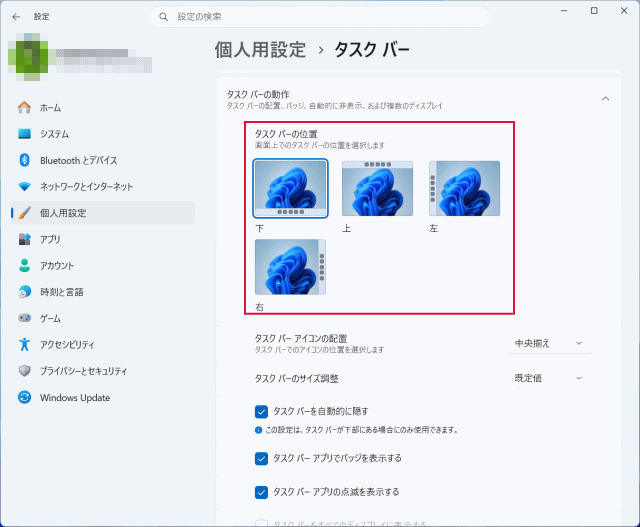This screenshot has width=640, height=527.
Task: Click the アプリ icon in sidebar
Action: coord(24,239)
